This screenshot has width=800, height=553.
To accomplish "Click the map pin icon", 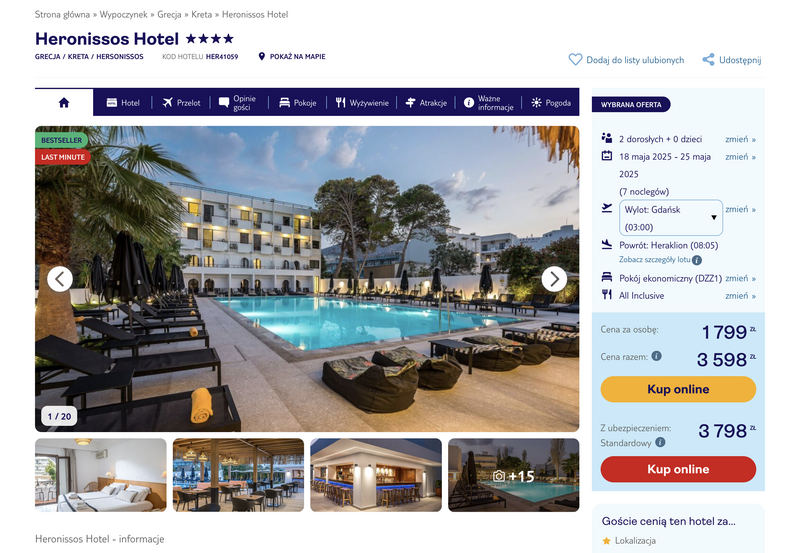I will coord(262,57).
